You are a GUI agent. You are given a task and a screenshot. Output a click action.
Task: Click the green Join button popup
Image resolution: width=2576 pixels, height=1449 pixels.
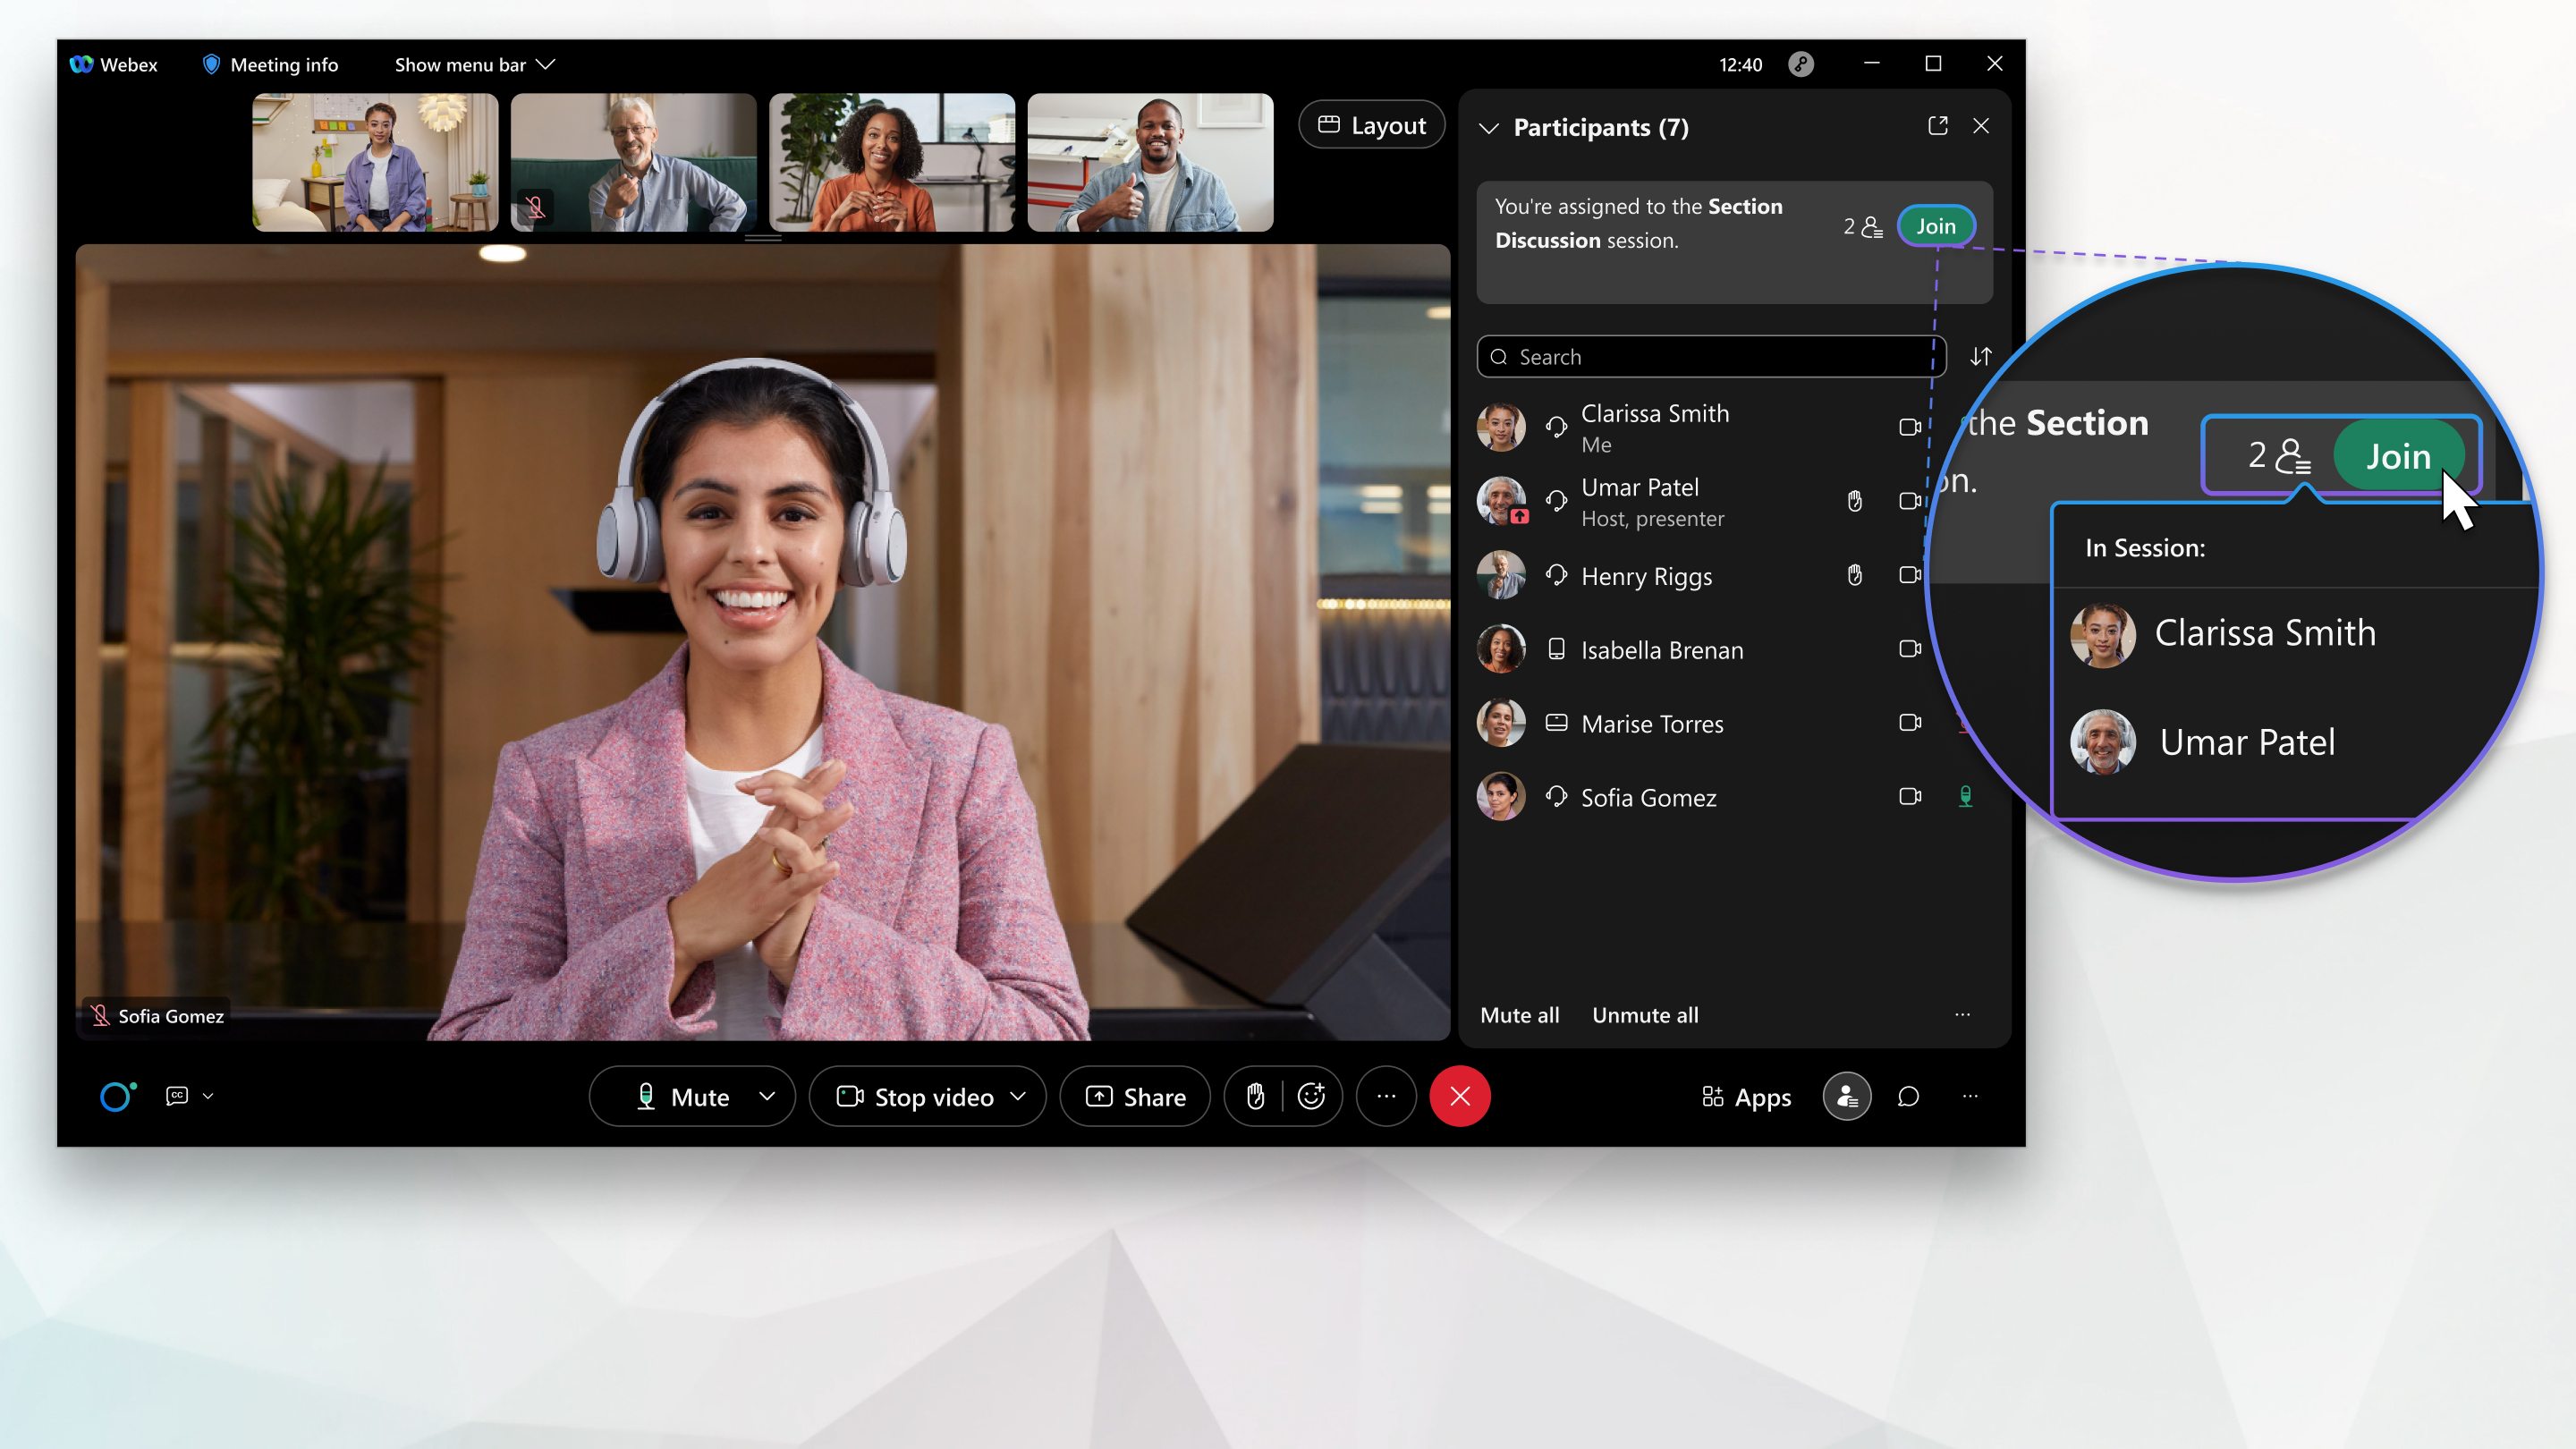(x=2397, y=456)
